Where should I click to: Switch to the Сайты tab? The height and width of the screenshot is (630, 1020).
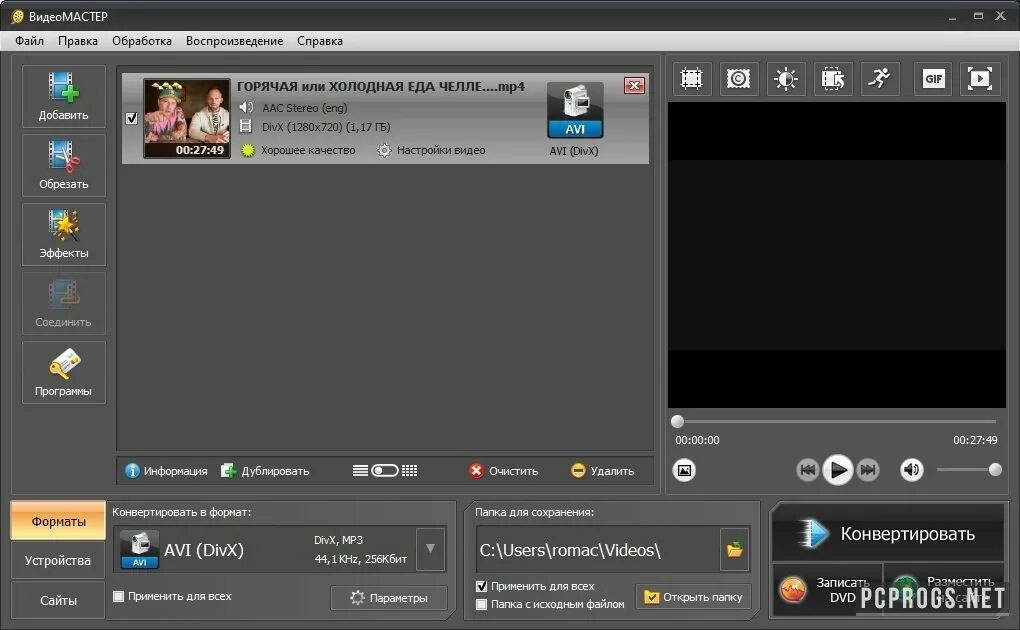pyautogui.click(x=58, y=600)
